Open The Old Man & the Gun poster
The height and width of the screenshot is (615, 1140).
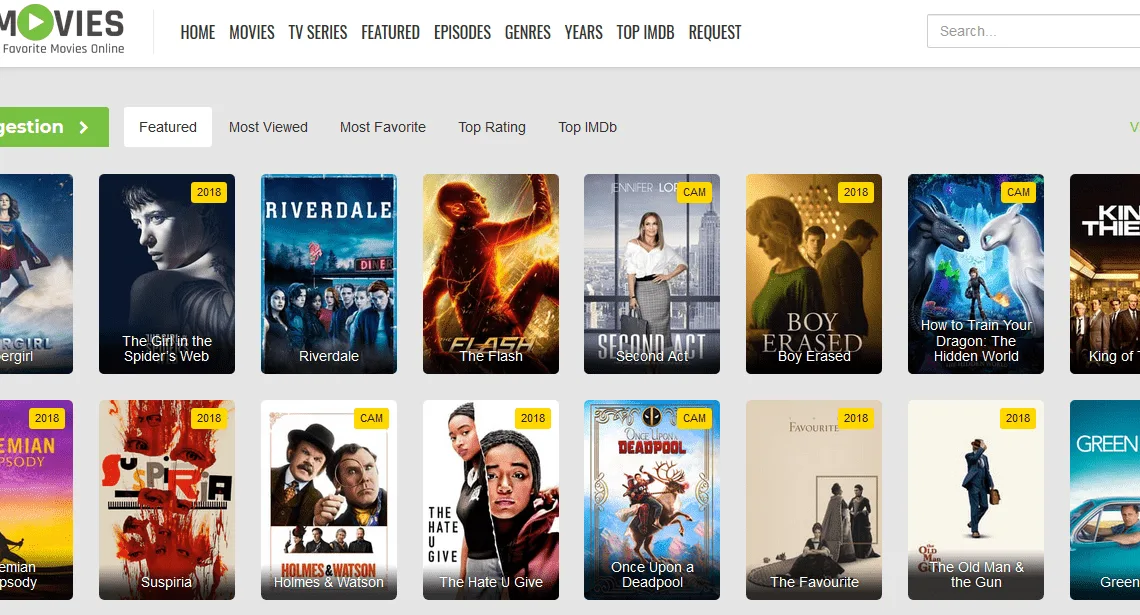(x=976, y=499)
